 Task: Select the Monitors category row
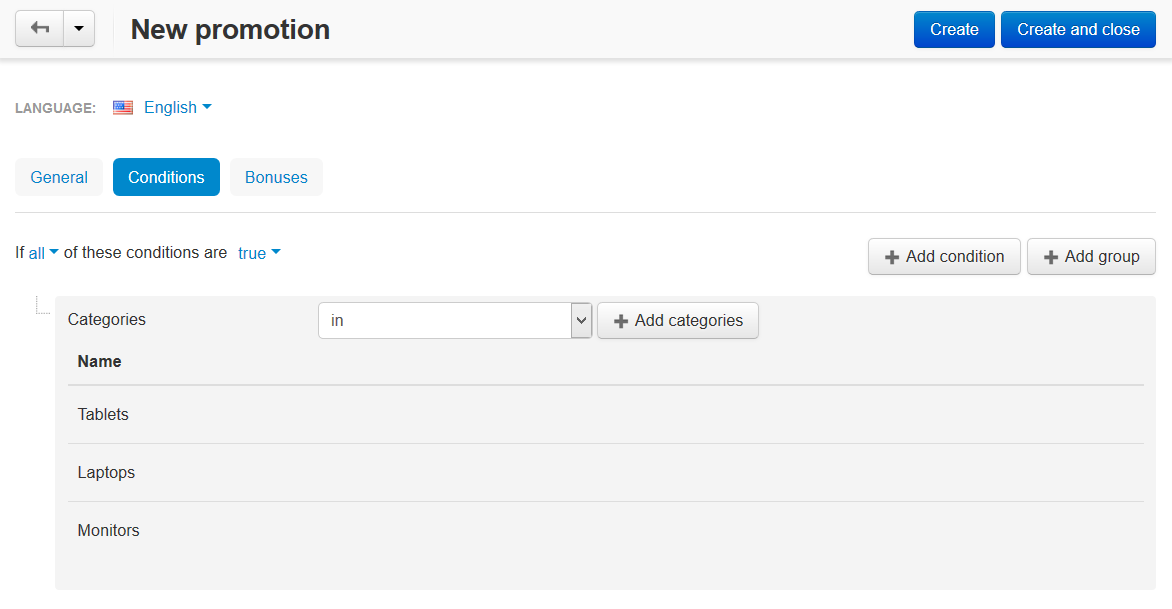point(605,531)
